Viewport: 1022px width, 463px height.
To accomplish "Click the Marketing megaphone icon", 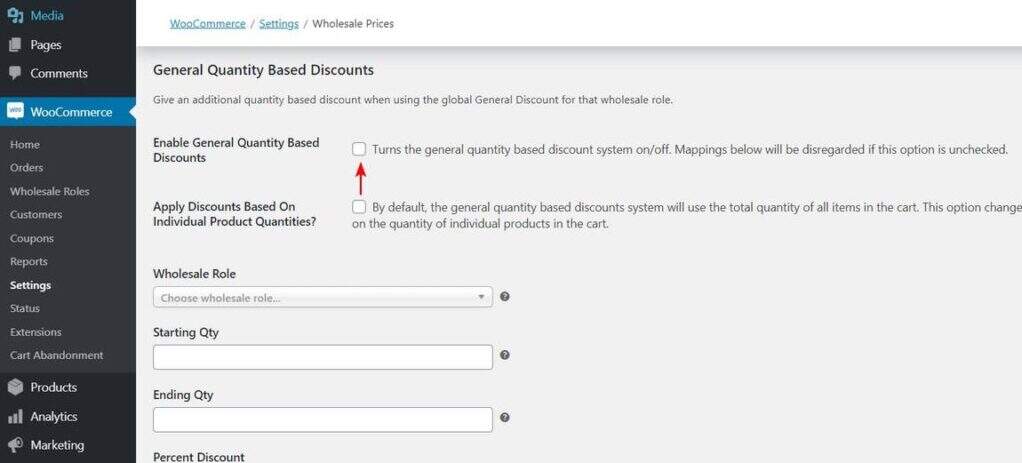I will [15, 445].
